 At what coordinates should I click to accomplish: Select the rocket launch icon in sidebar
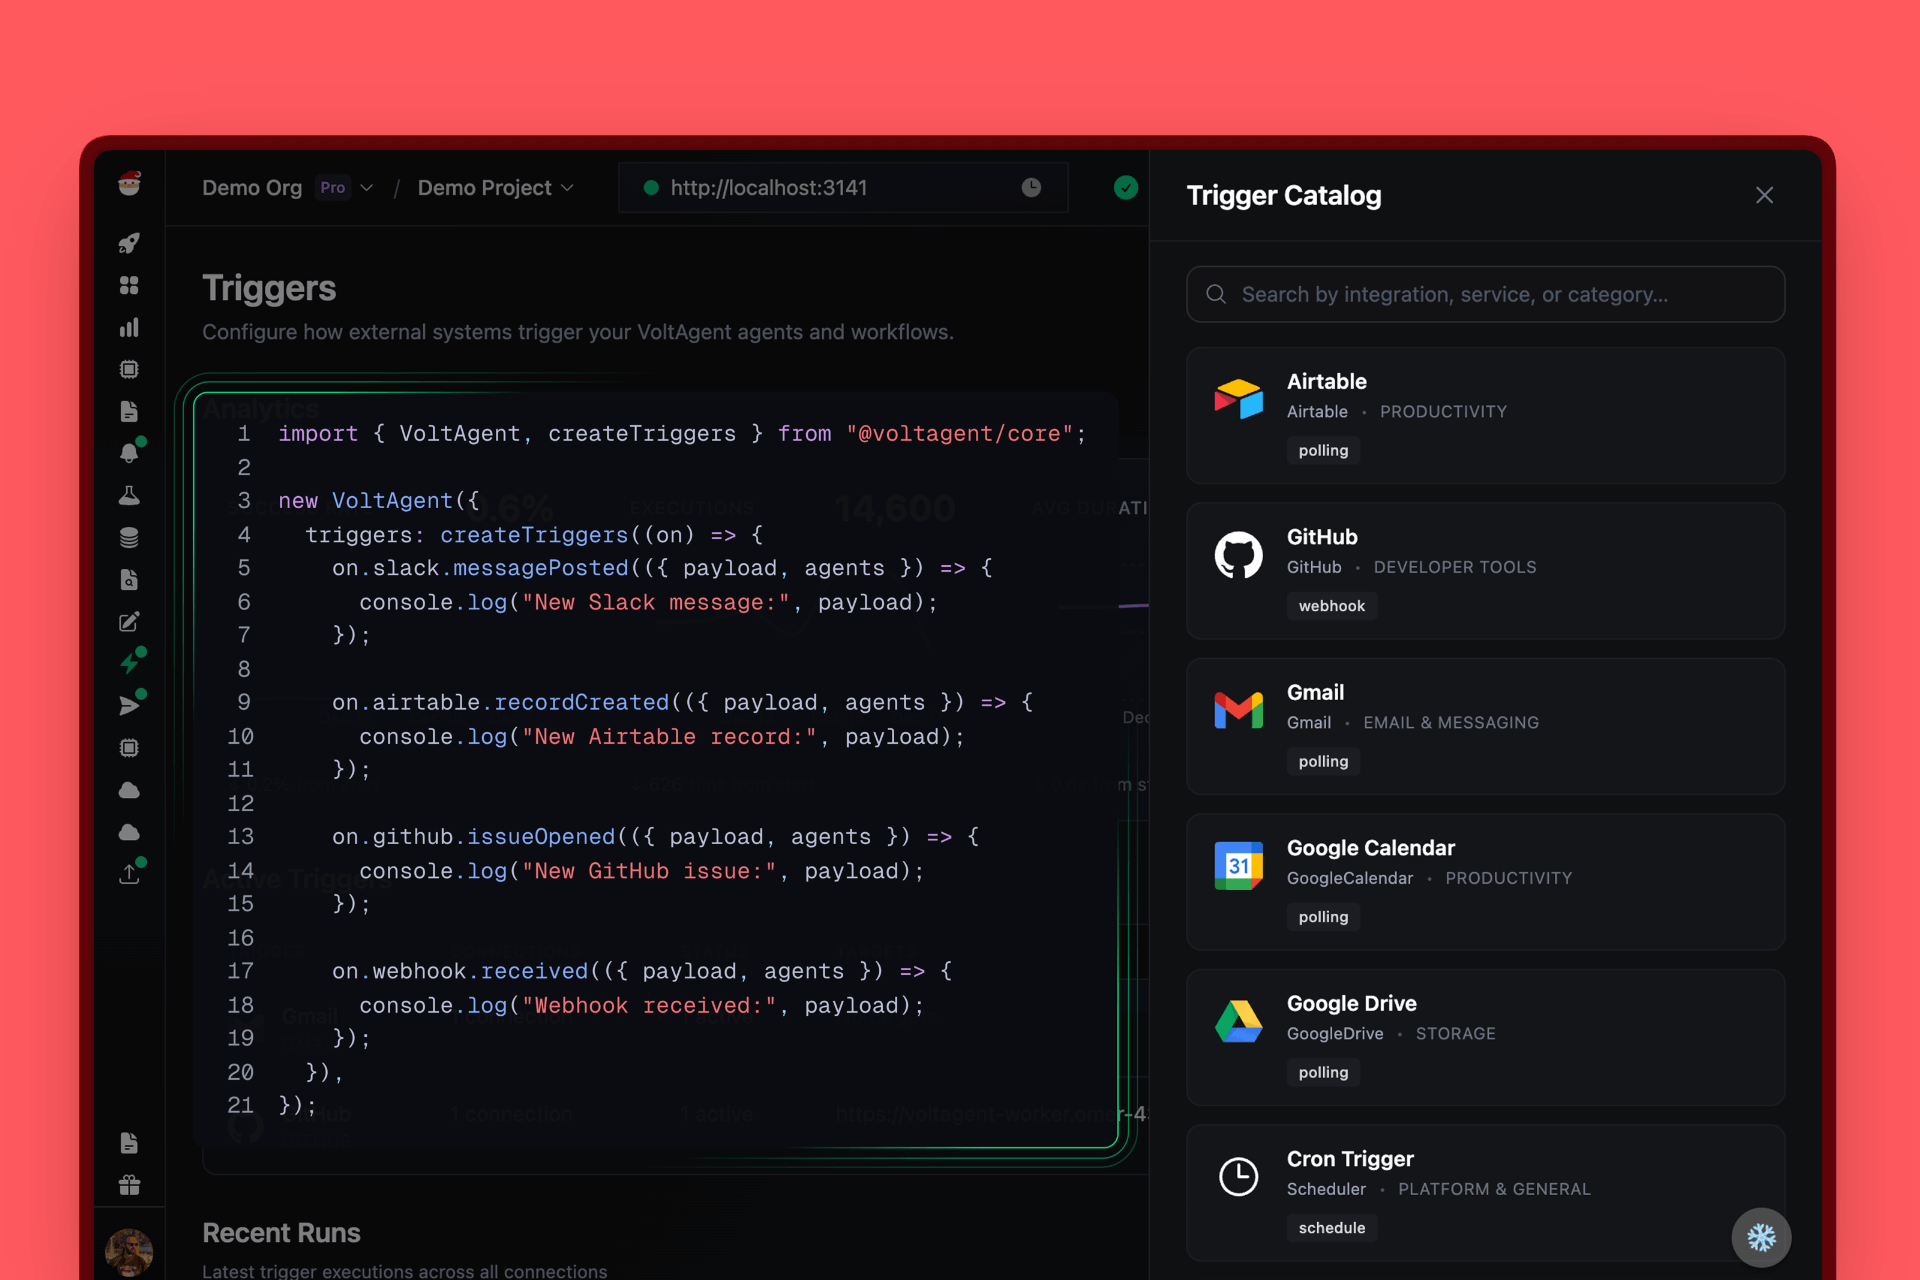click(130, 242)
